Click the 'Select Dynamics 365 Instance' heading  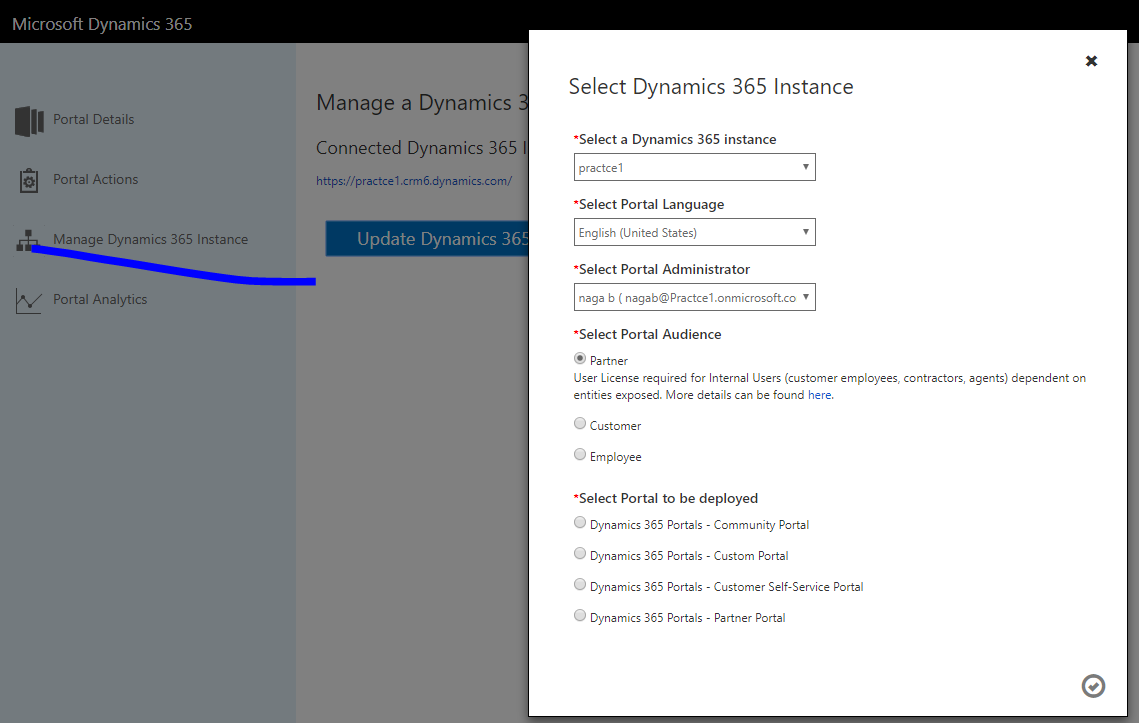click(x=711, y=86)
